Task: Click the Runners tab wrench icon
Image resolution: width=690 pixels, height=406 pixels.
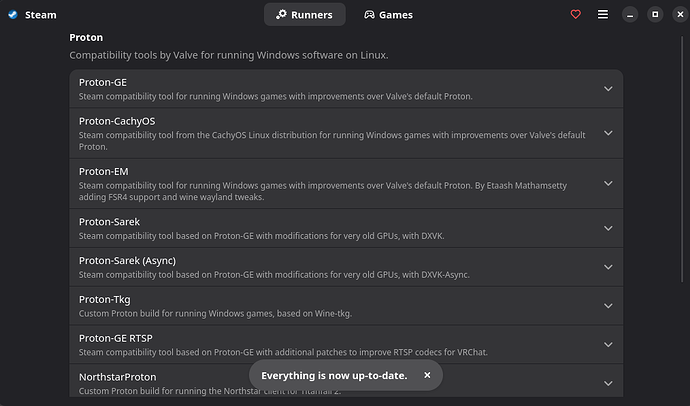Action: click(281, 15)
